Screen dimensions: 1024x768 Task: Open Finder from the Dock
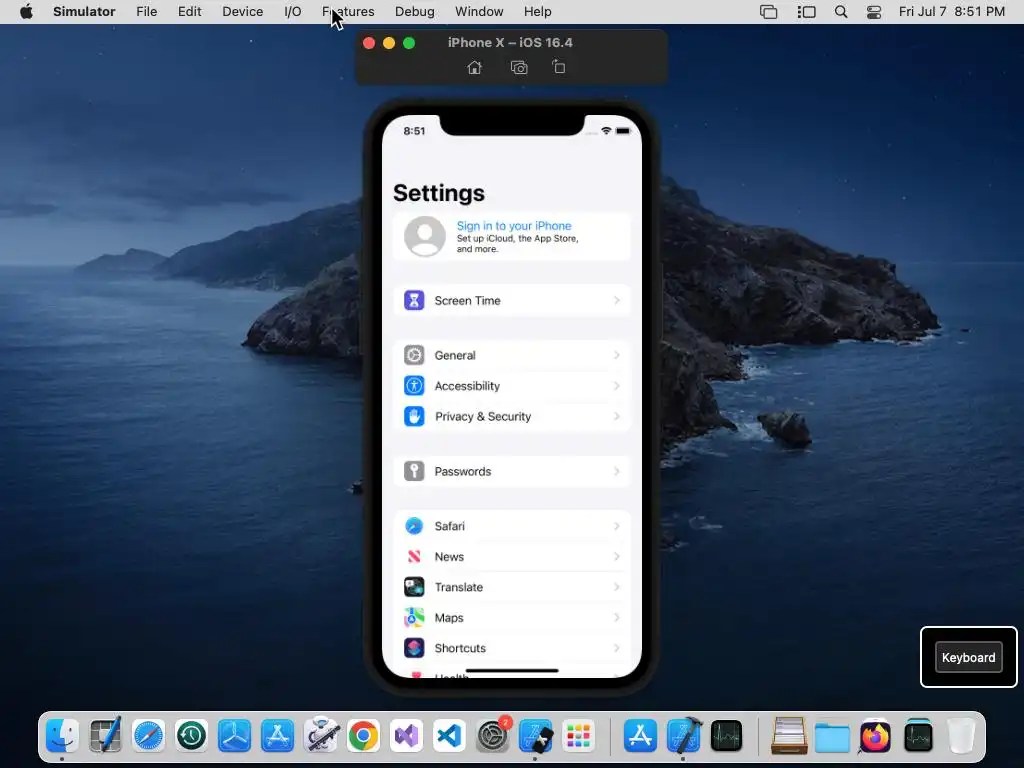point(63,736)
